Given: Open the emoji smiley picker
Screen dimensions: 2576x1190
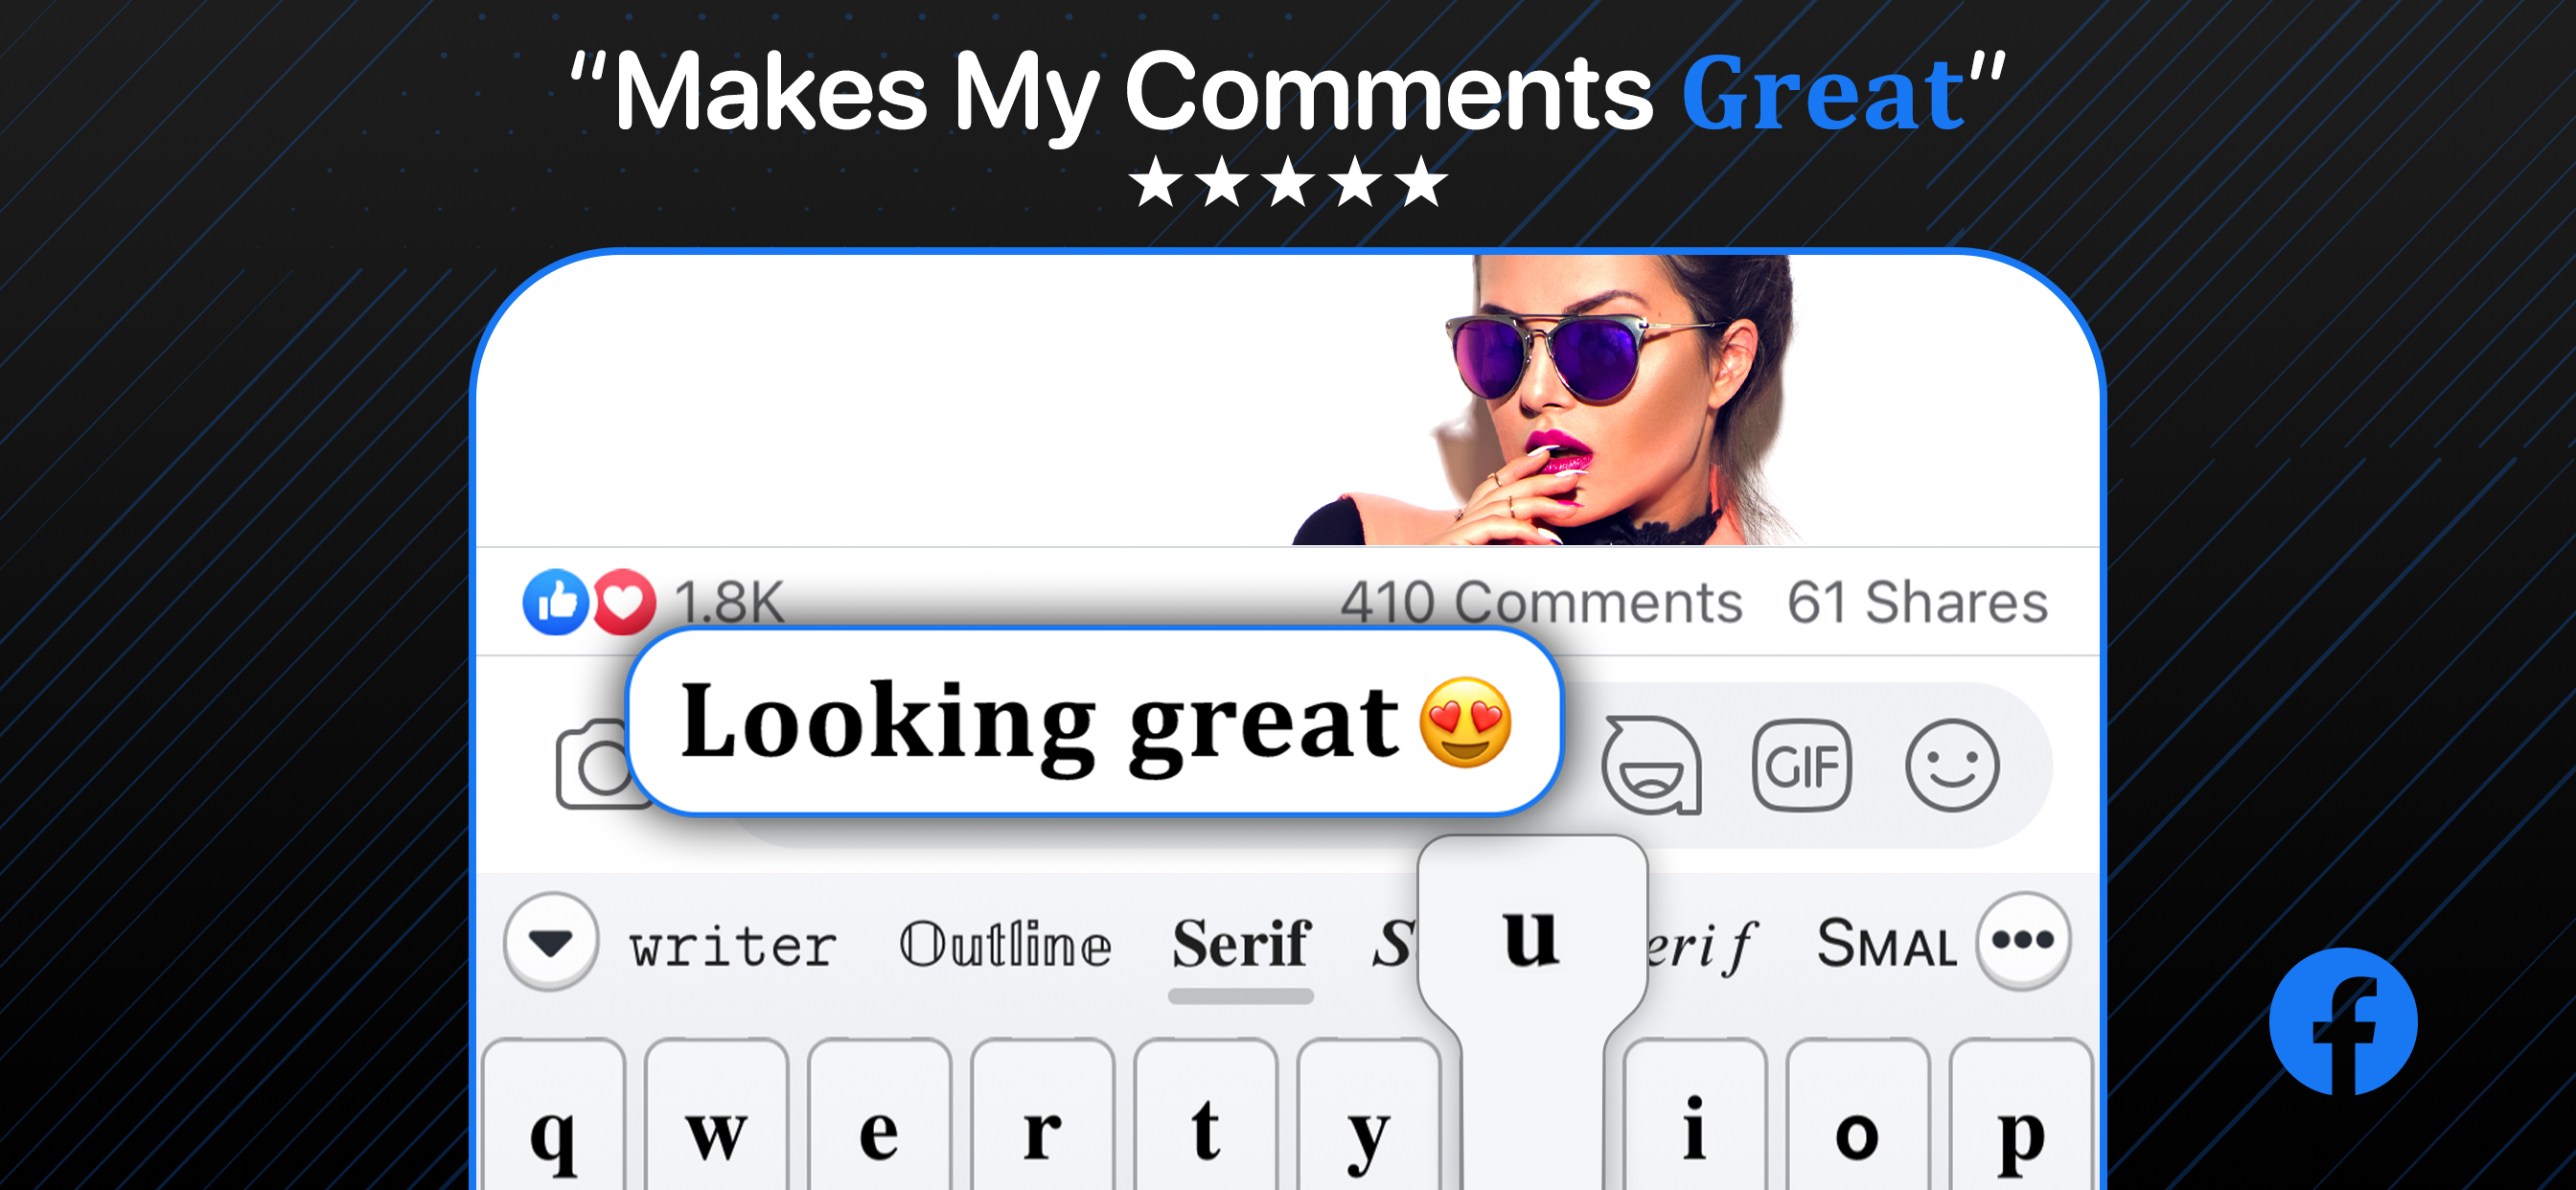Looking at the screenshot, I should point(1951,765).
